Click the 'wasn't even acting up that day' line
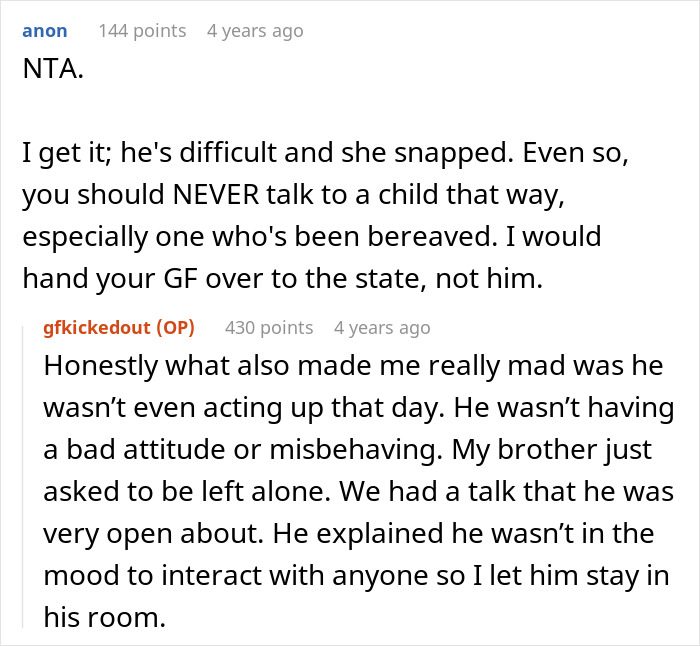700x646 pixels. pyautogui.click(x=359, y=409)
